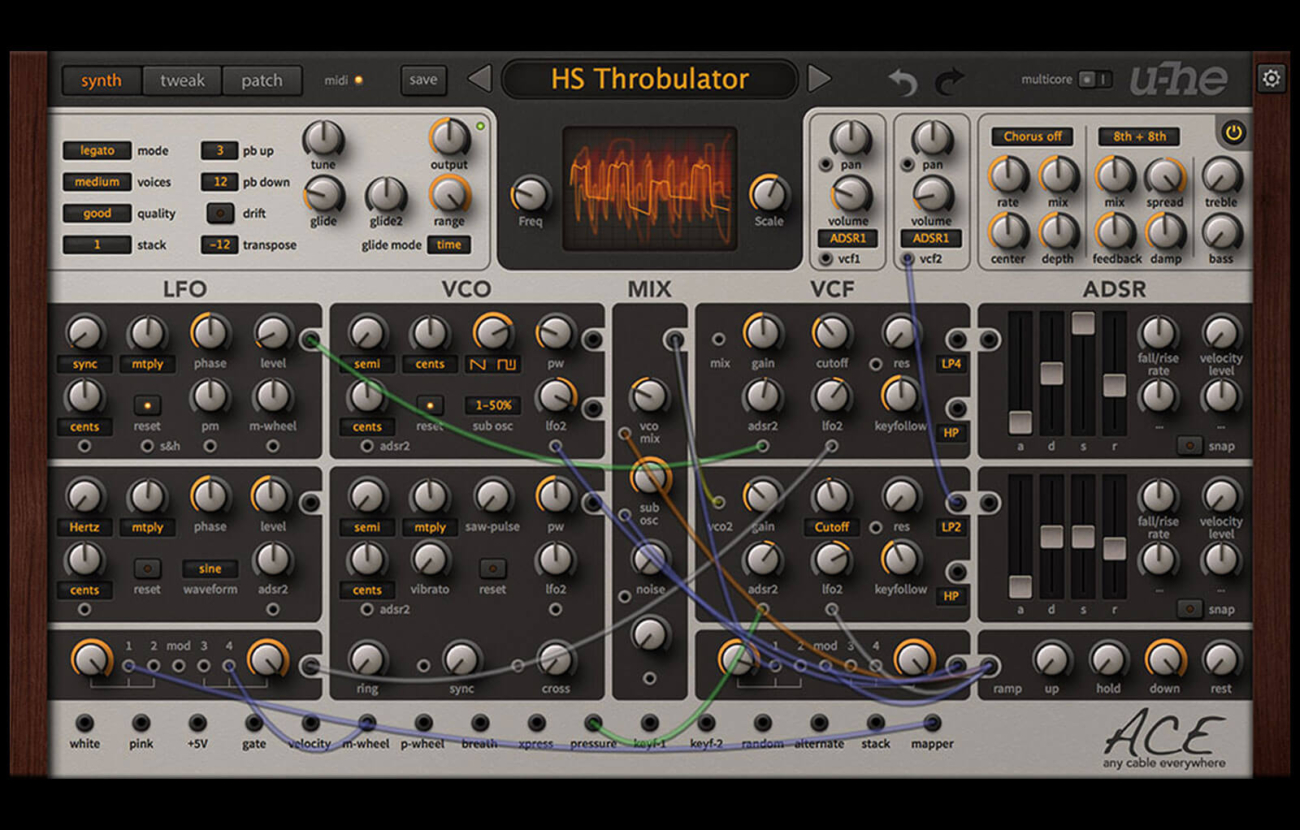The width and height of the screenshot is (1300, 830).
Task: Click the gate source jack
Action: (254, 722)
